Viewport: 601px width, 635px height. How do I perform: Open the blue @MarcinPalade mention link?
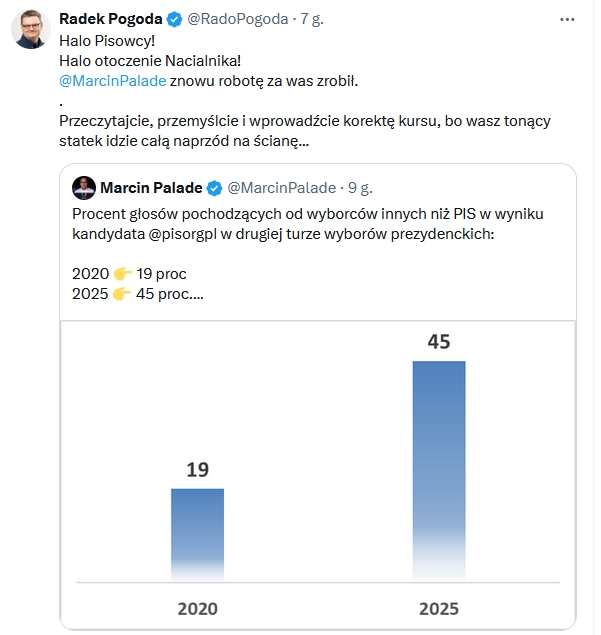point(113,80)
